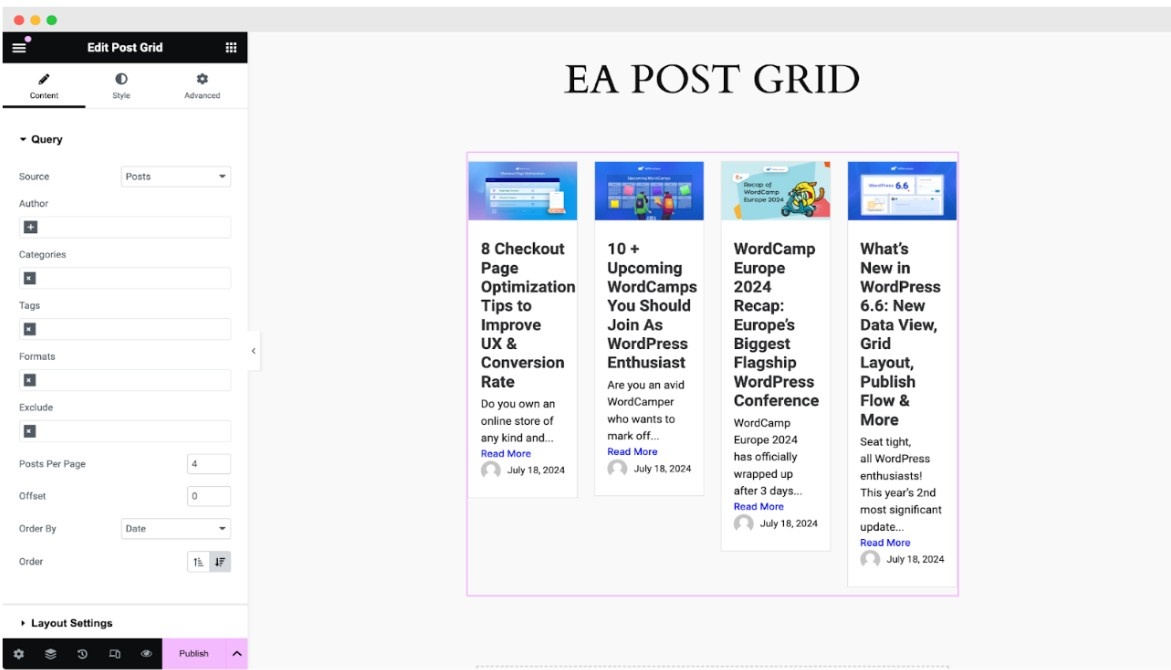Image resolution: width=1171 pixels, height=670 pixels.
Task: Set Order to ascending
Action: coord(198,562)
